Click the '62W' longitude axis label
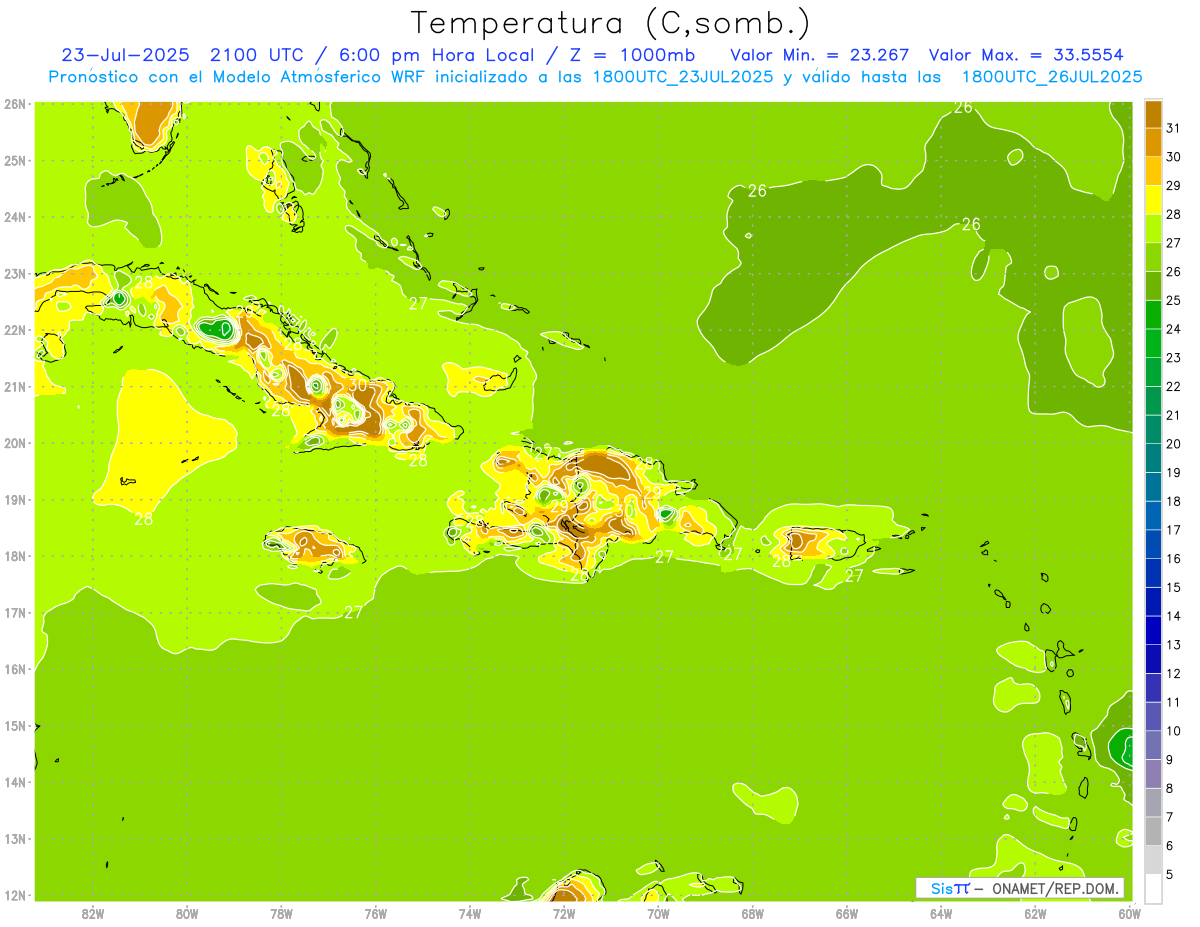The width and height of the screenshot is (1200, 927). [x=1035, y=914]
